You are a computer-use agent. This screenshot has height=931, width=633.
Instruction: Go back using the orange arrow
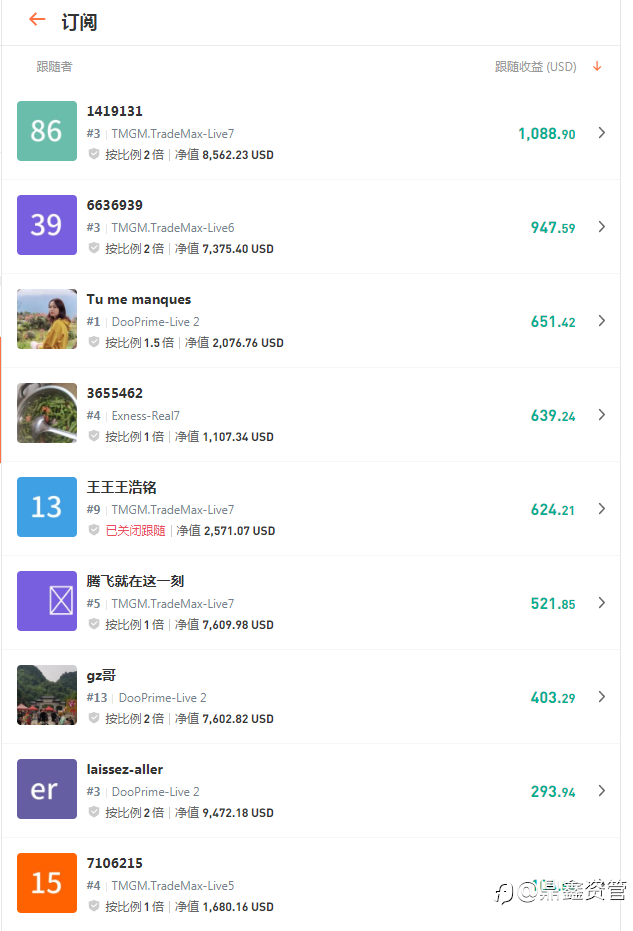pos(37,20)
